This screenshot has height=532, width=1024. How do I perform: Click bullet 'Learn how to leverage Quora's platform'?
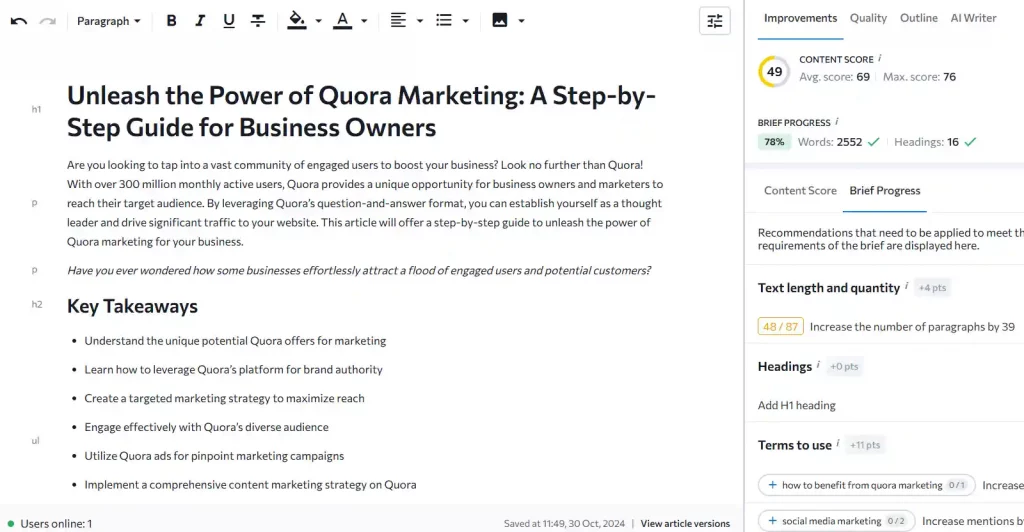click(x=233, y=369)
